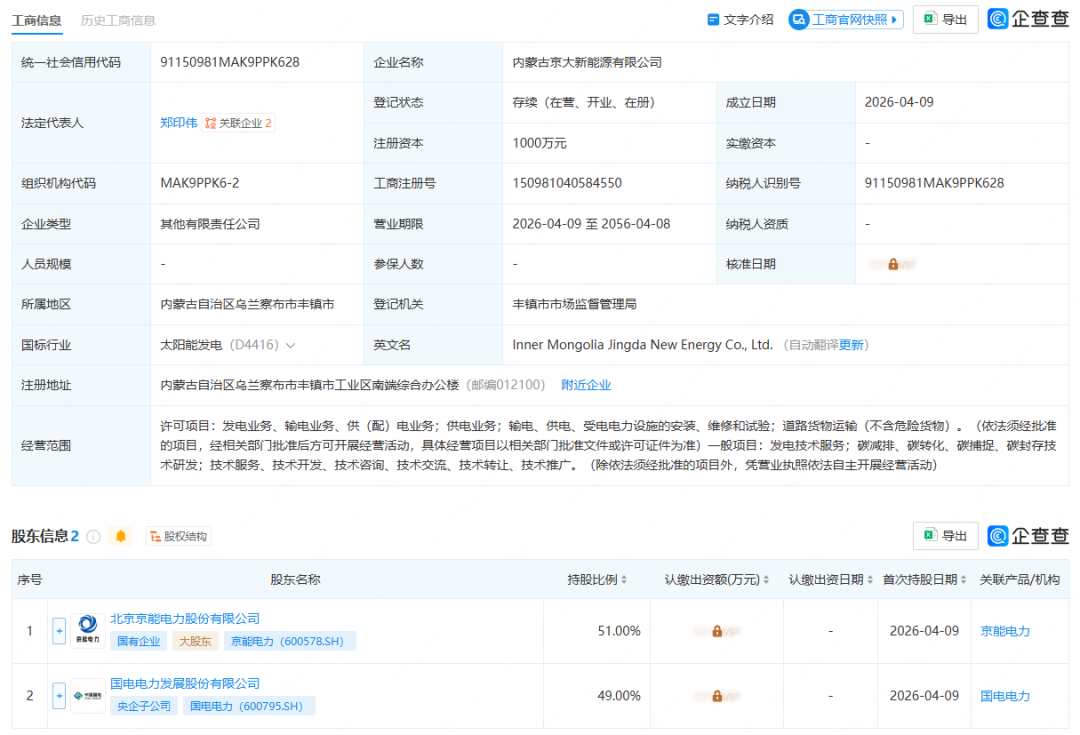Click the 文字介绍 icon at top
The width and height of the screenshot is (1080, 735).
[739, 19]
